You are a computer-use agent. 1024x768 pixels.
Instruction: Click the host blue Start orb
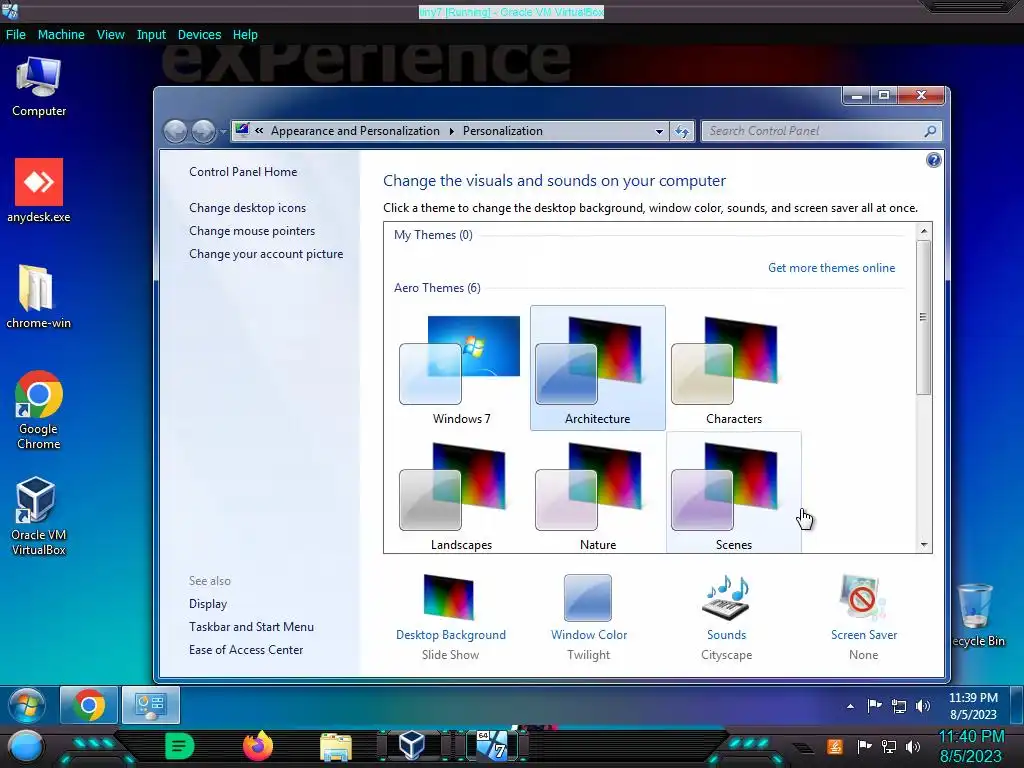pyautogui.click(x=26, y=747)
